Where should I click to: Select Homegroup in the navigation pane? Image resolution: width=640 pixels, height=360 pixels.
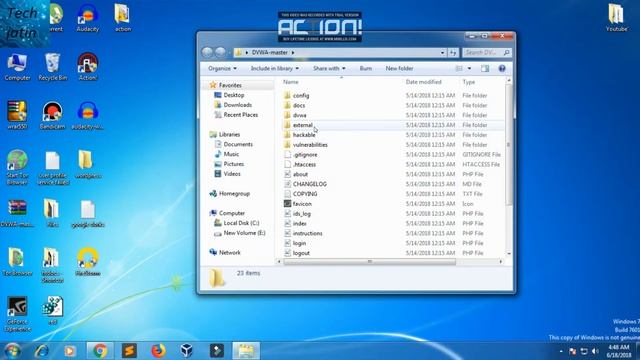click(234, 193)
